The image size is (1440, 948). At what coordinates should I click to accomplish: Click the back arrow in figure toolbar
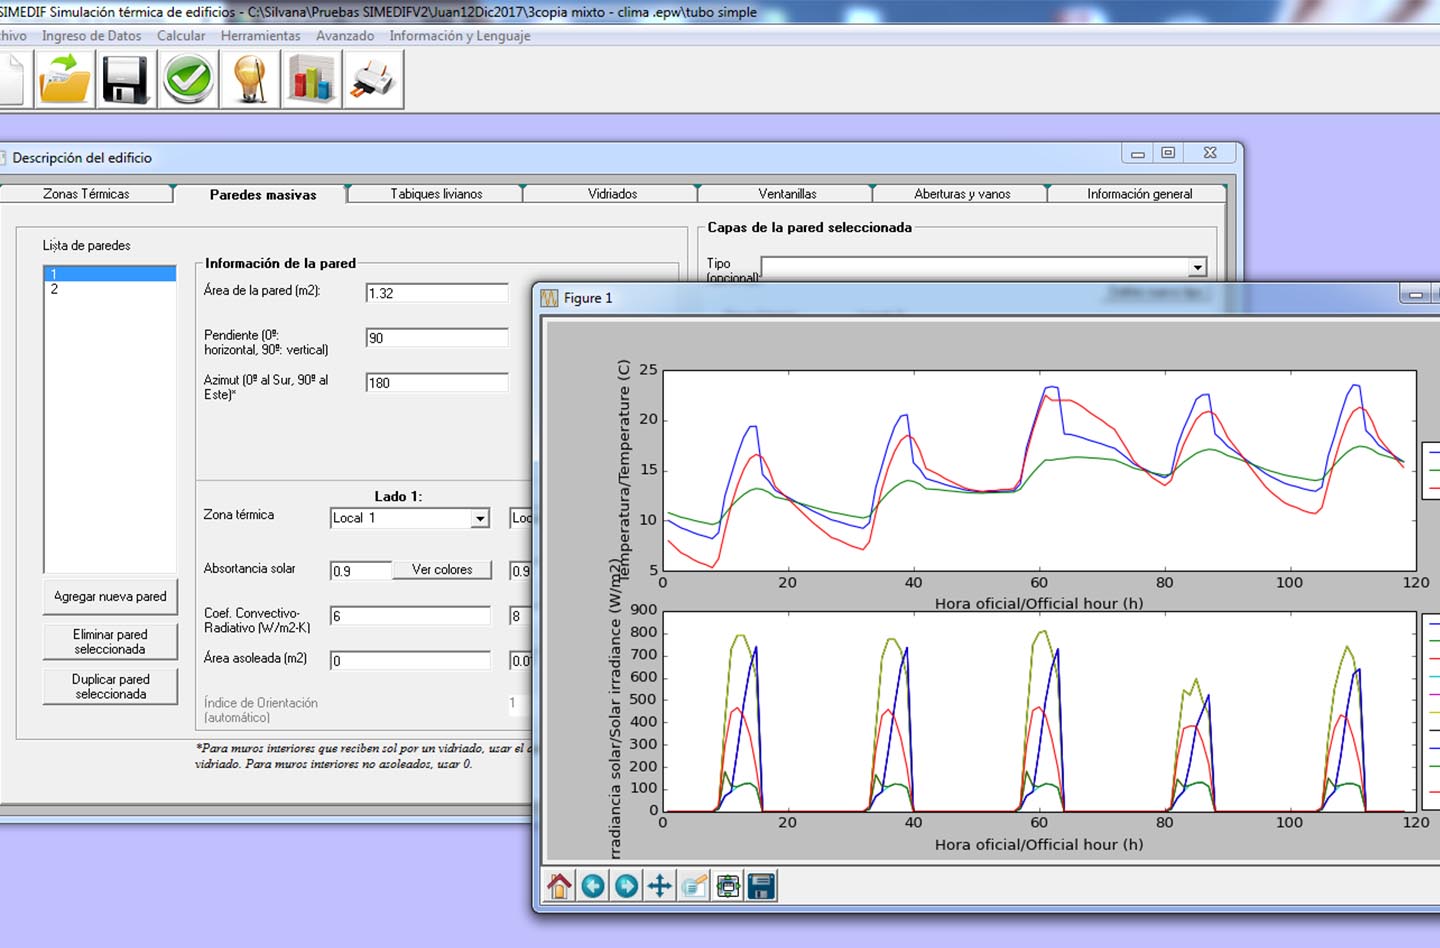pos(593,886)
